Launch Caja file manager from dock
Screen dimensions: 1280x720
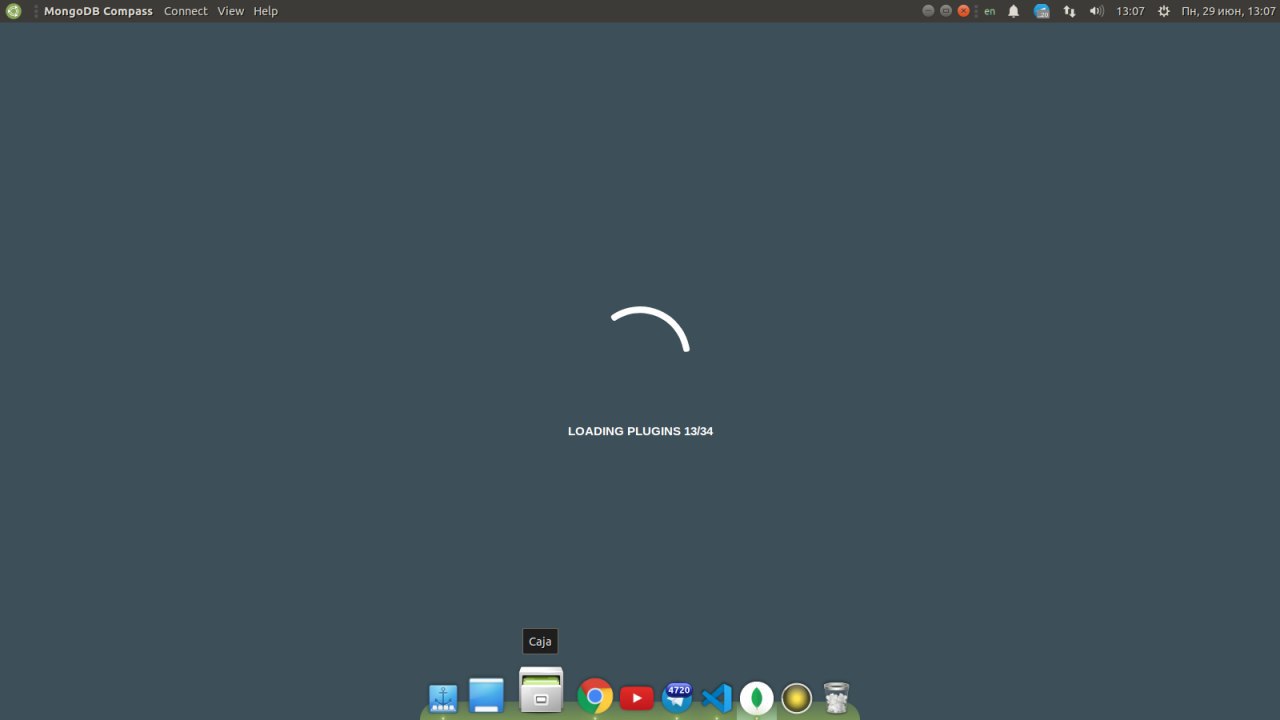[x=541, y=690]
